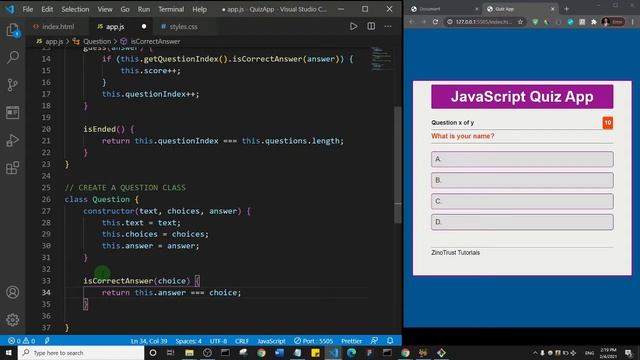Image resolution: width=640 pixels, height=360 pixels.
Task: Choose answer button A in the quiz
Action: pyautogui.click(x=522, y=159)
